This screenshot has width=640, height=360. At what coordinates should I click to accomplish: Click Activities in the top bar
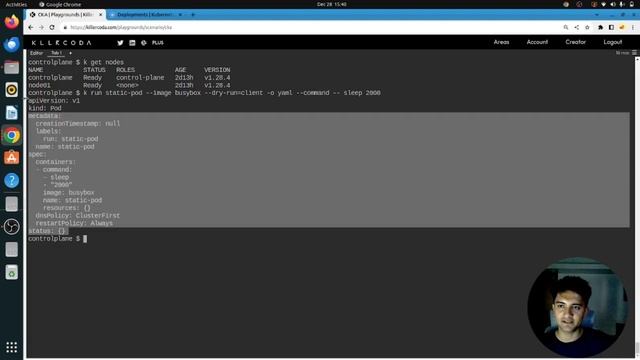click(16, 4)
